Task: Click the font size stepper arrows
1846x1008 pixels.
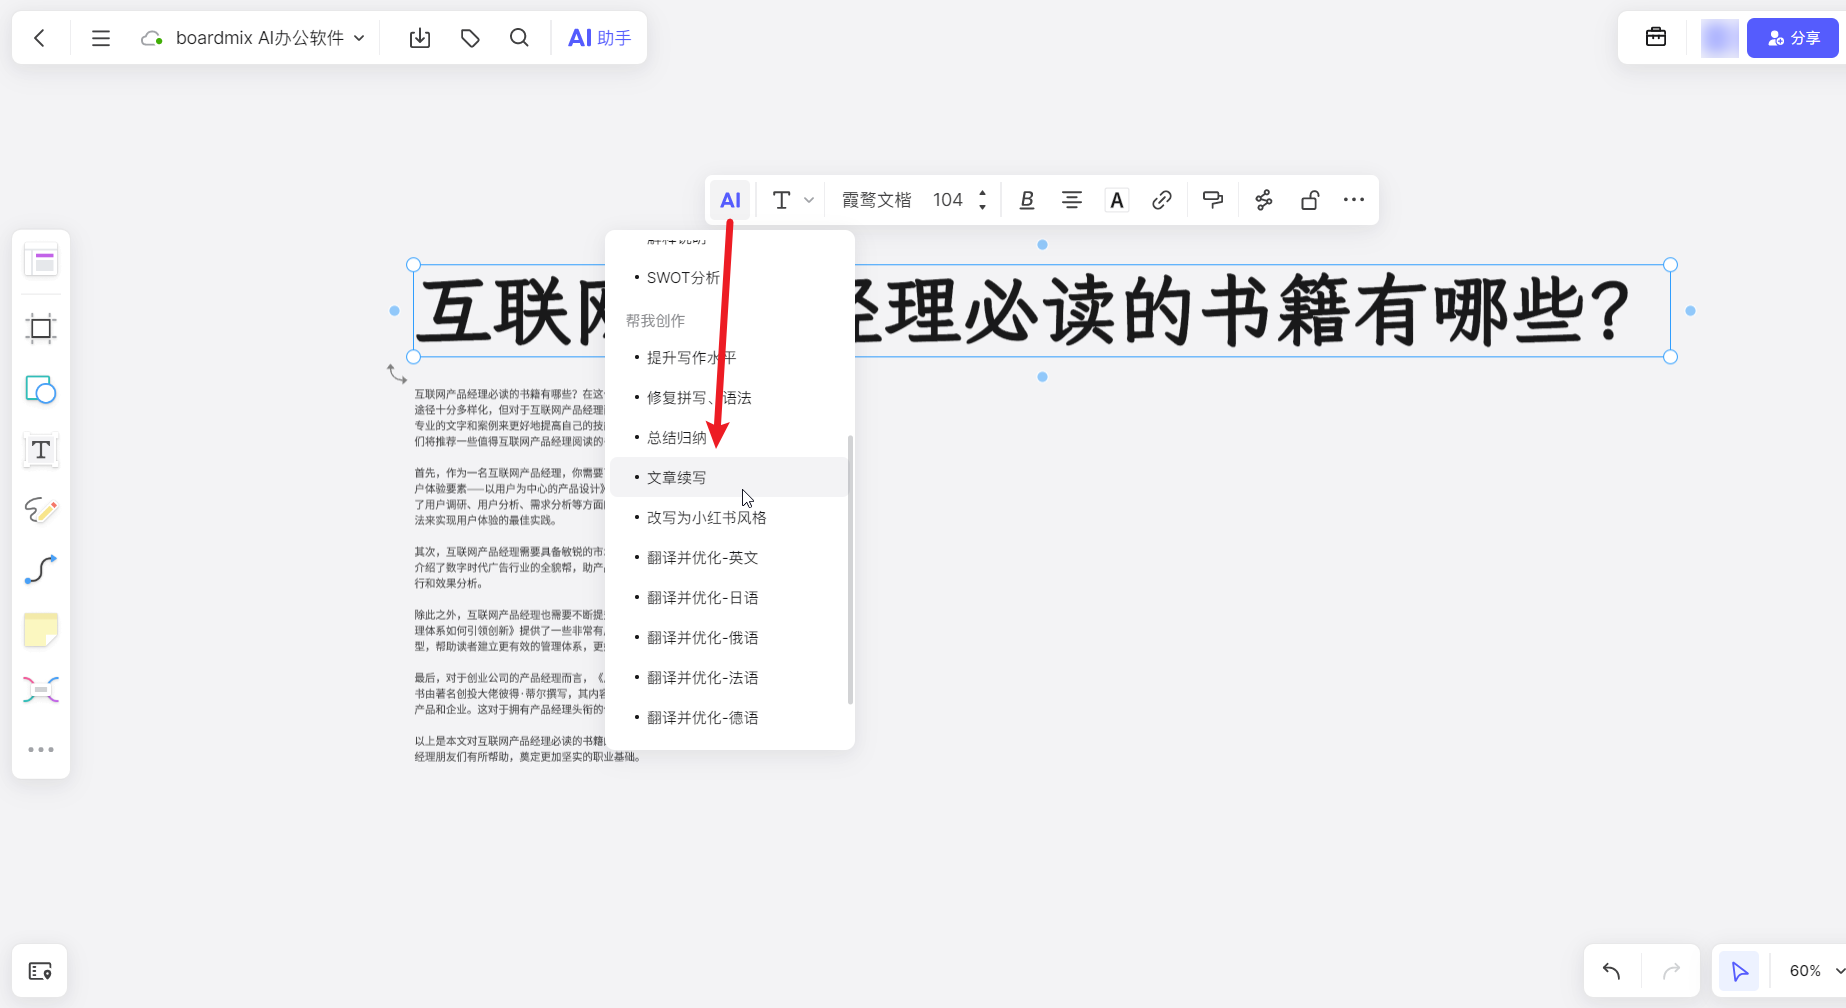Action: [982, 200]
